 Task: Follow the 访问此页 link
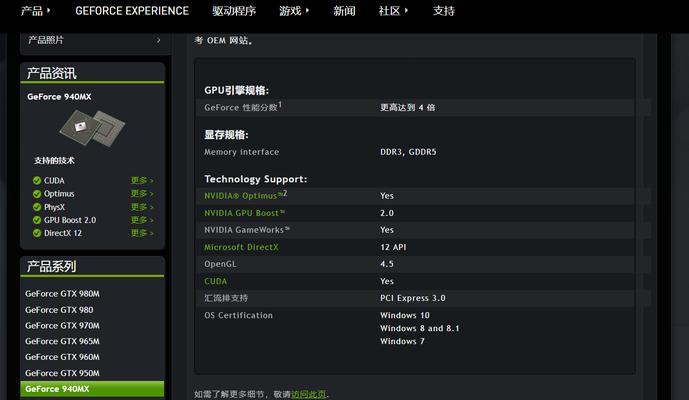click(x=308, y=394)
